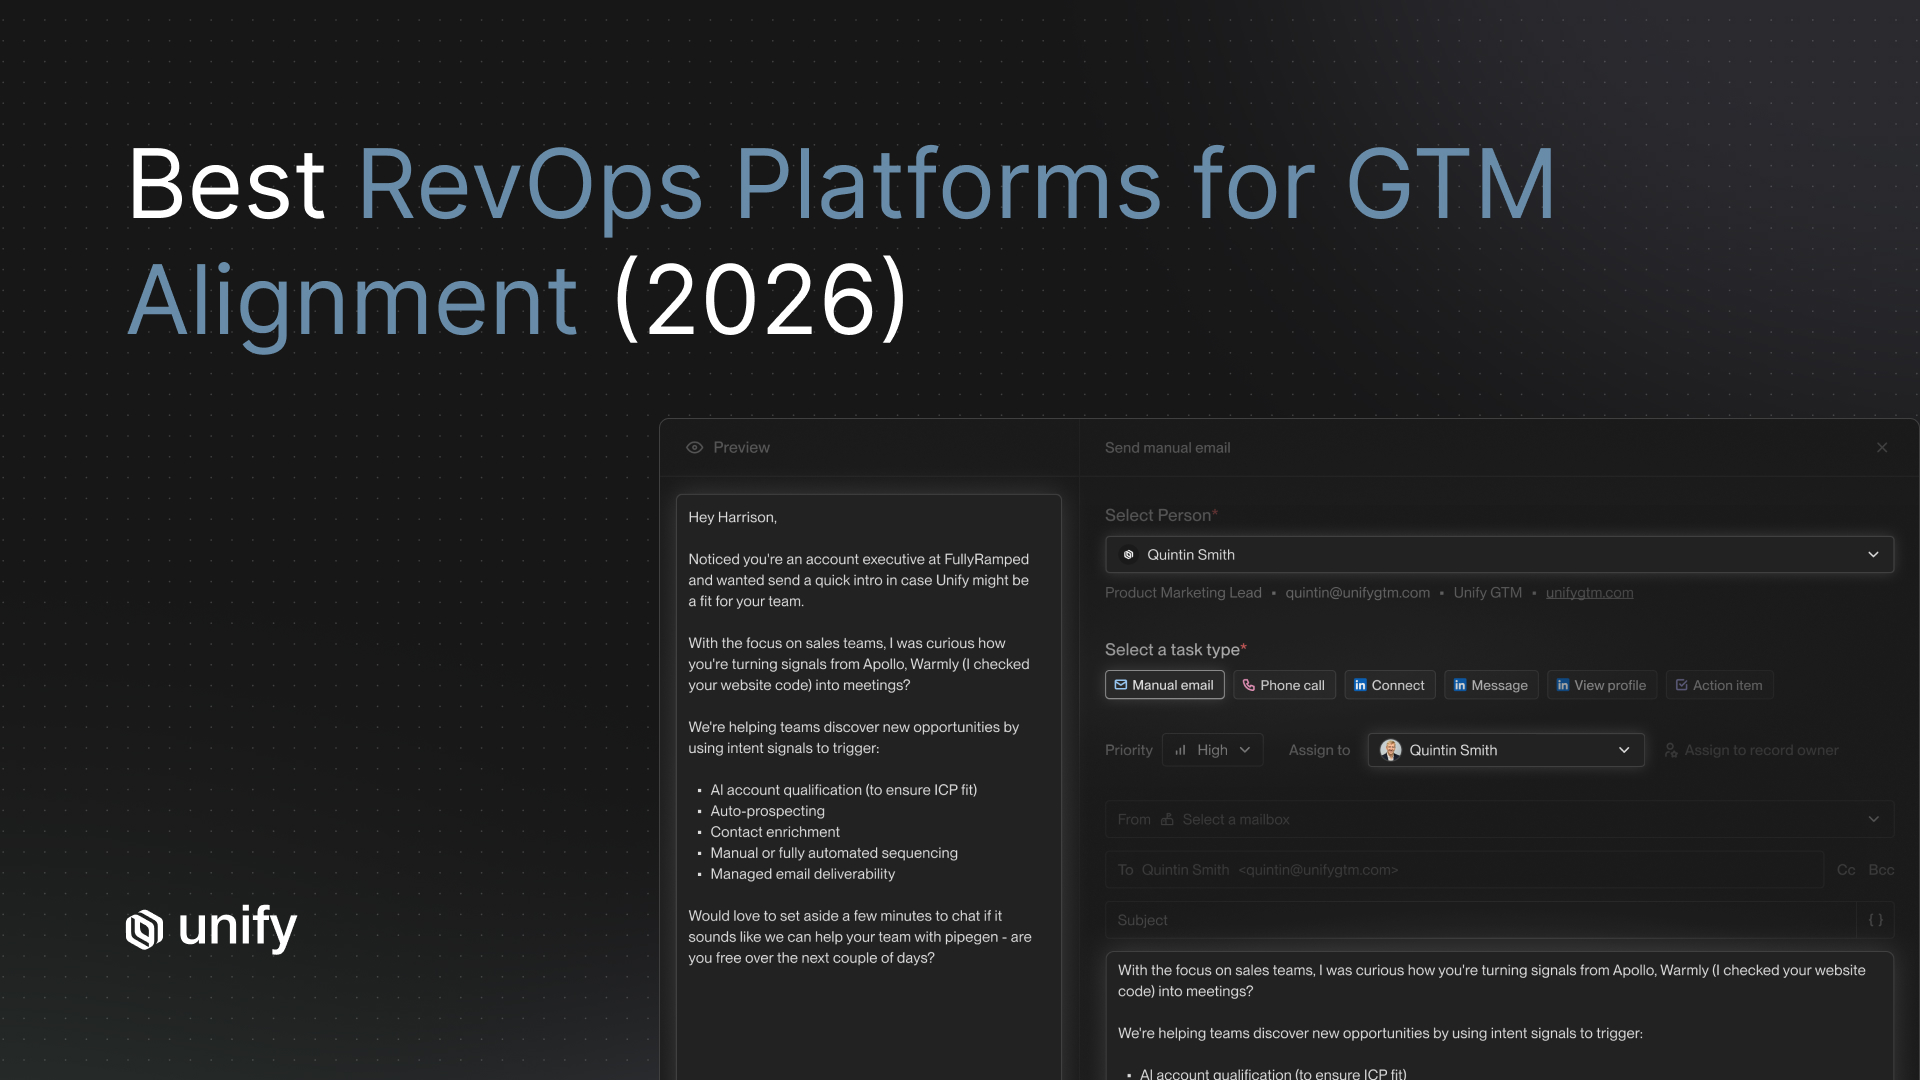
Task: Open the Assign to Quintin Smith dropdown
Action: (x=1506, y=750)
